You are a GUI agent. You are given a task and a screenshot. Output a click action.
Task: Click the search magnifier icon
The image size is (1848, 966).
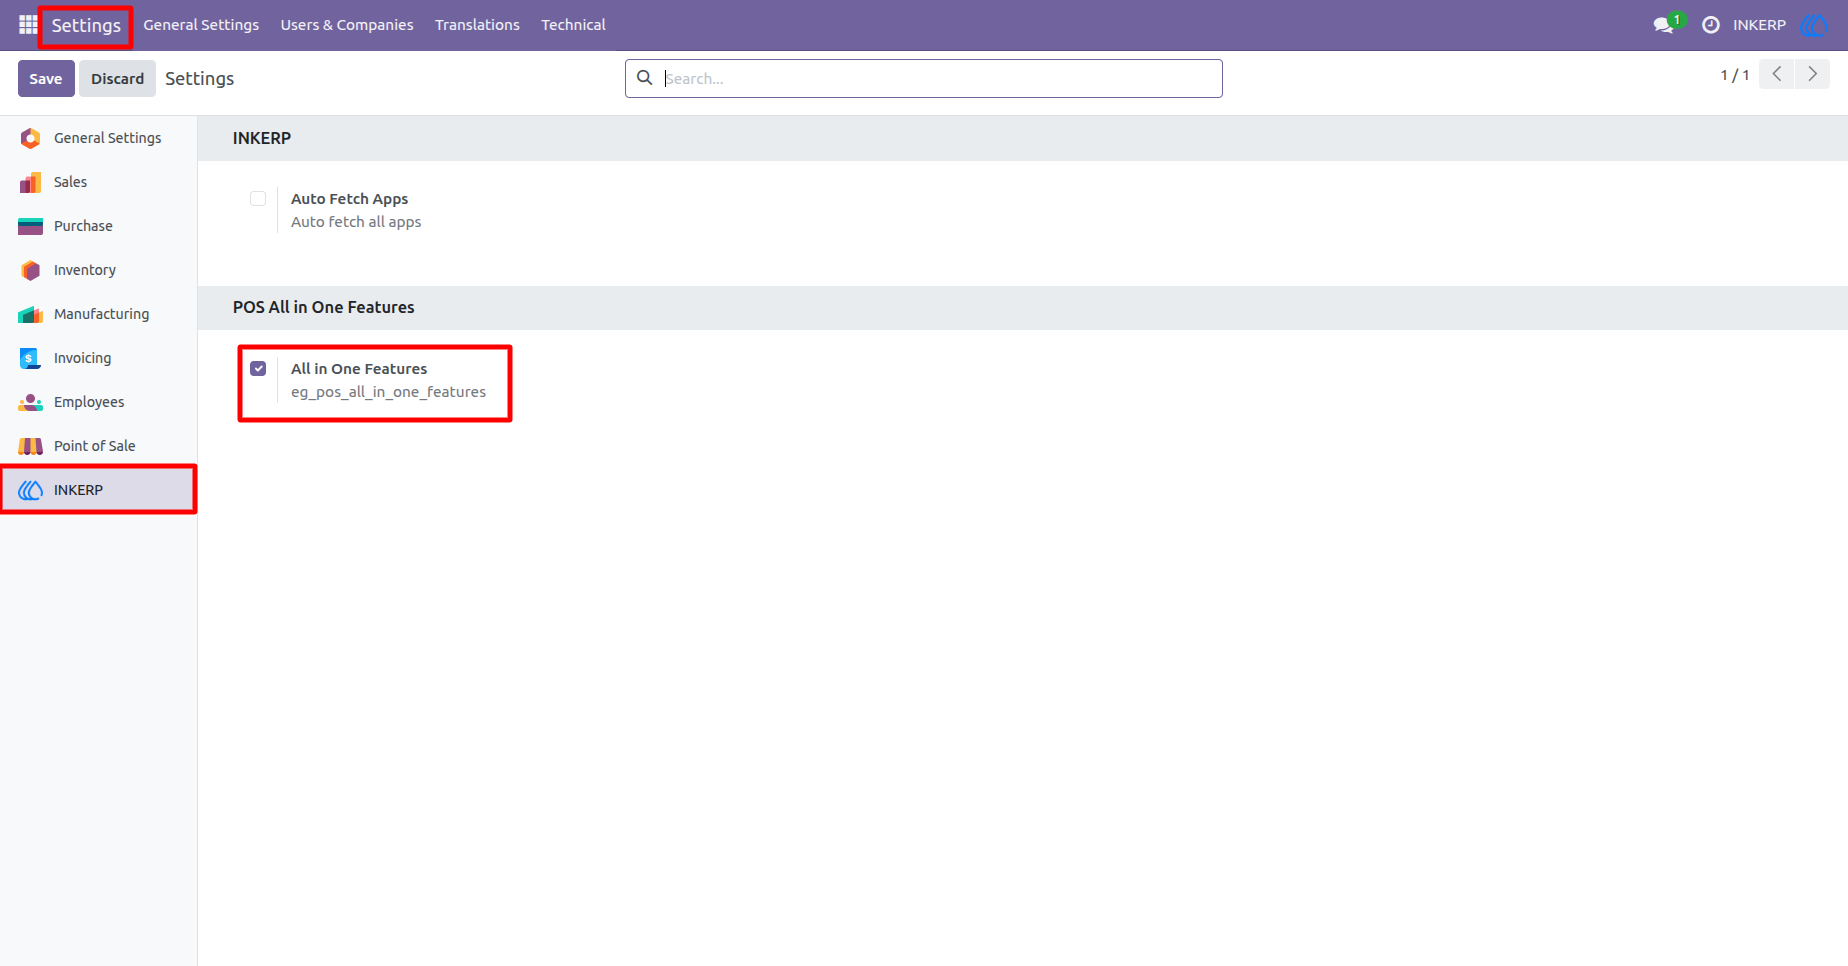click(x=645, y=78)
